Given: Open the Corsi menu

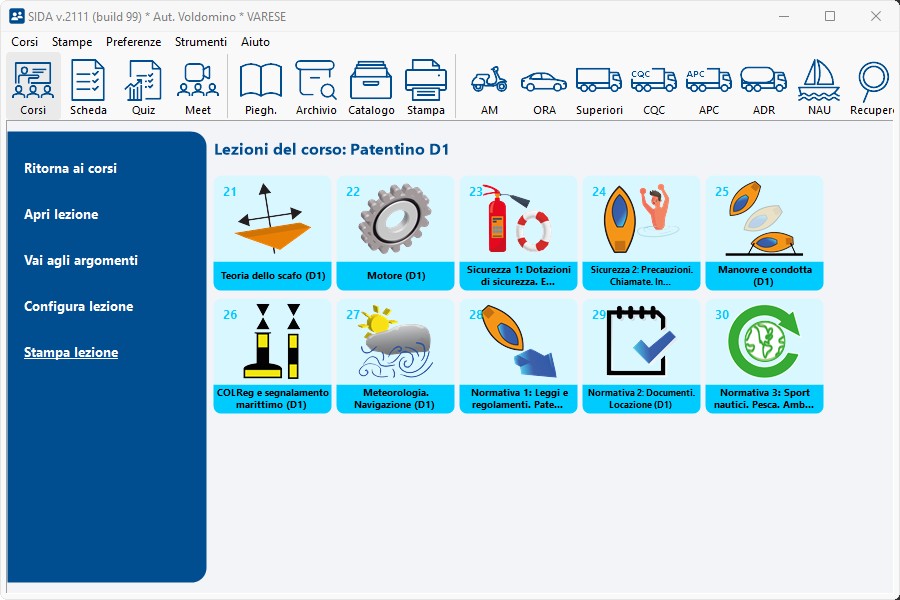Looking at the screenshot, I should point(25,42).
